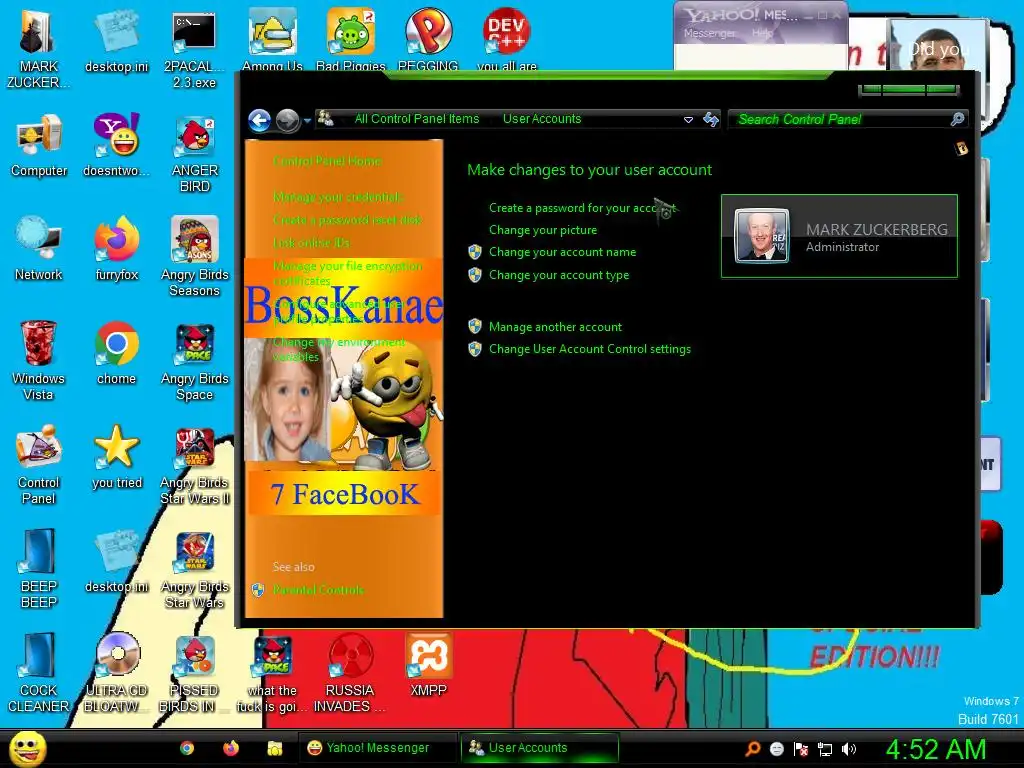Image resolution: width=1024 pixels, height=768 pixels.
Task: Click the search magnifier icon
Action: pyautogui.click(x=957, y=119)
